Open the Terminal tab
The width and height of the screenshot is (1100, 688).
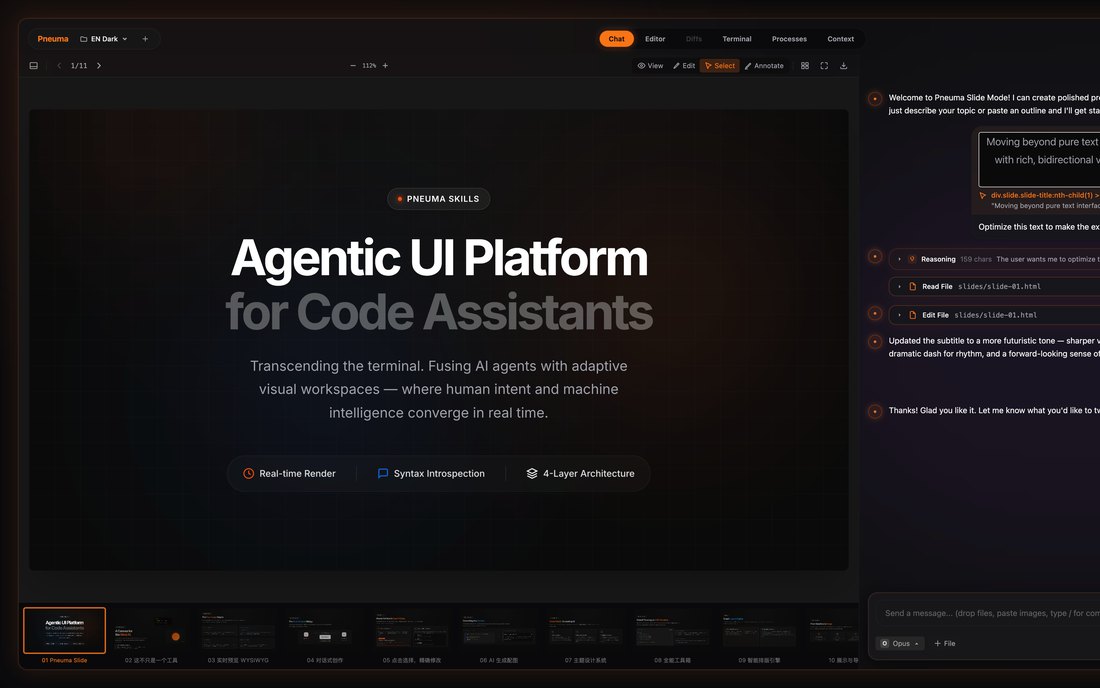(737, 39)
